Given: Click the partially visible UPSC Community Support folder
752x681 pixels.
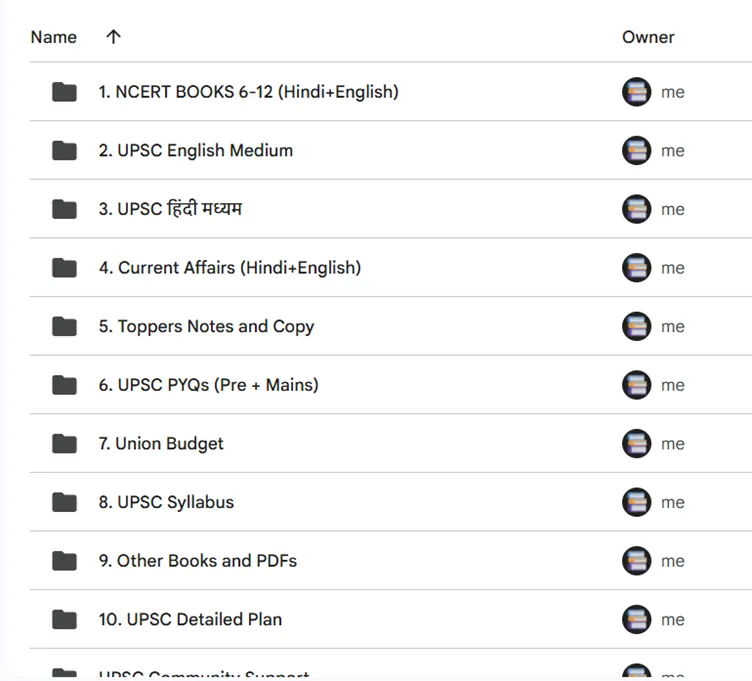Looking at the screenshot, I should tap(204, 675).
